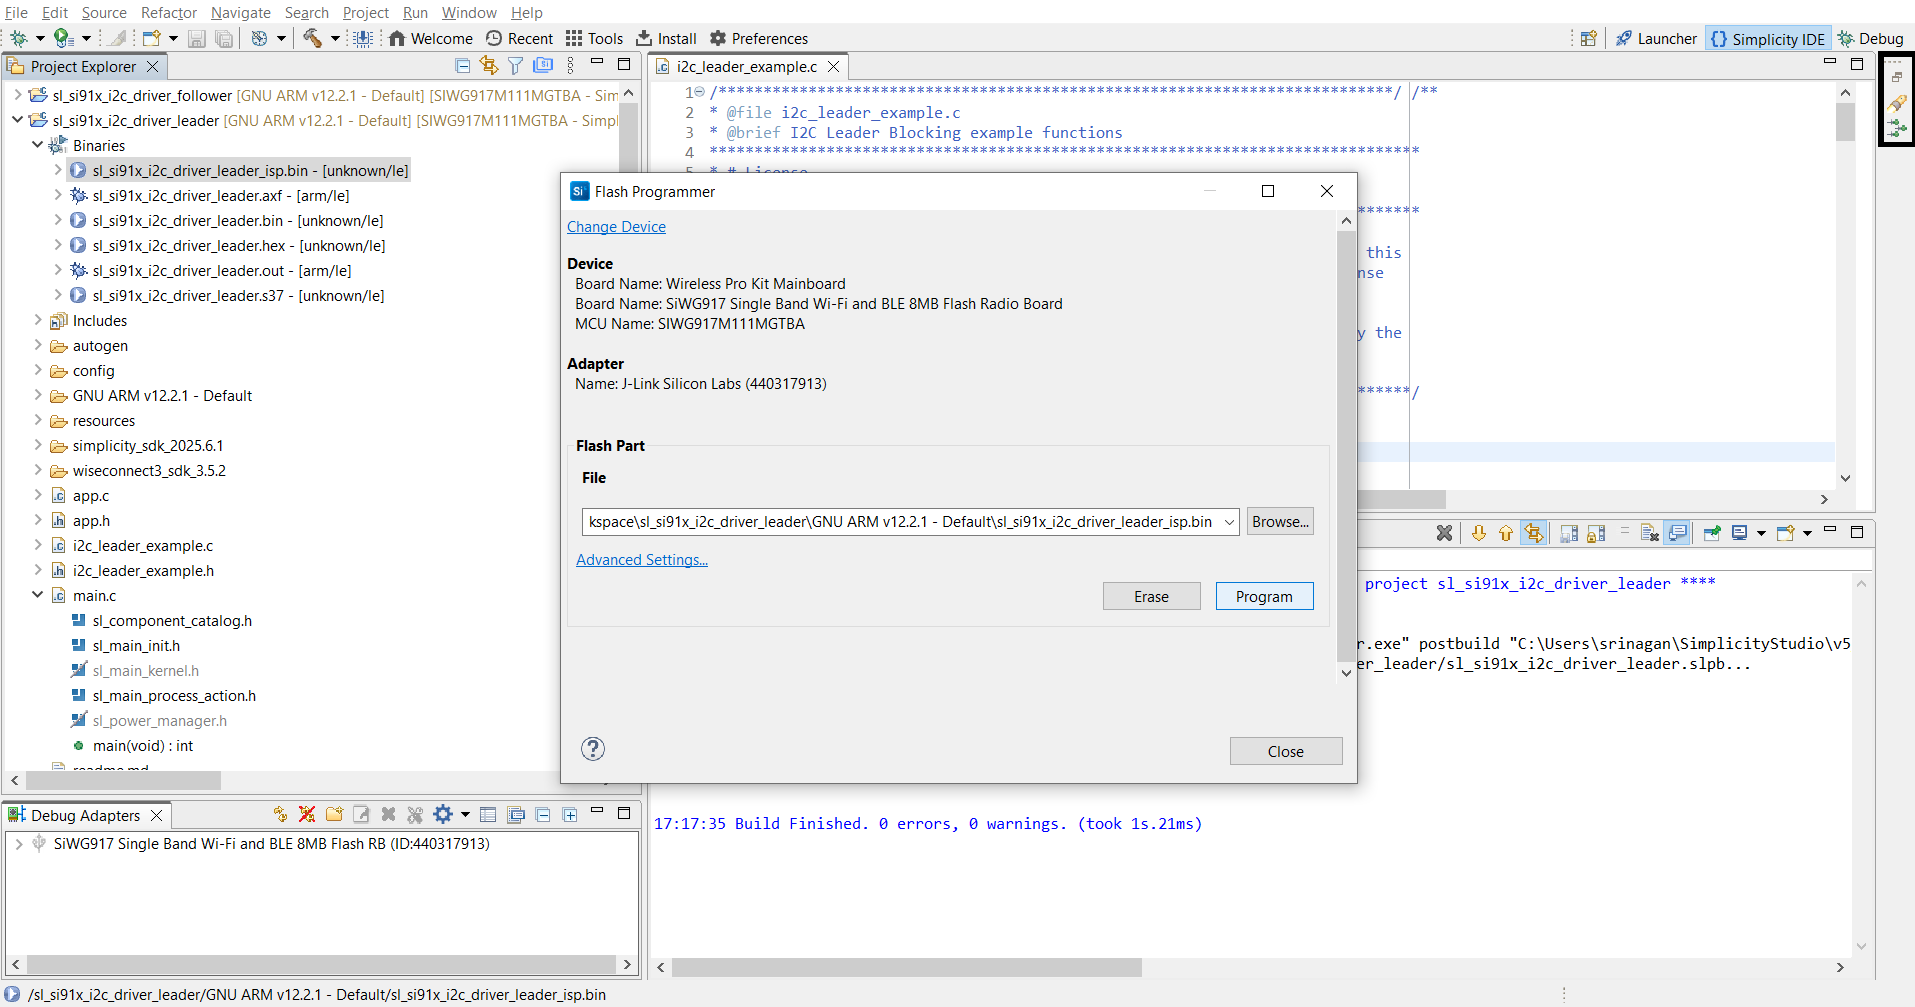
Task: Clear the console using the X icon
Action: 1444,533
